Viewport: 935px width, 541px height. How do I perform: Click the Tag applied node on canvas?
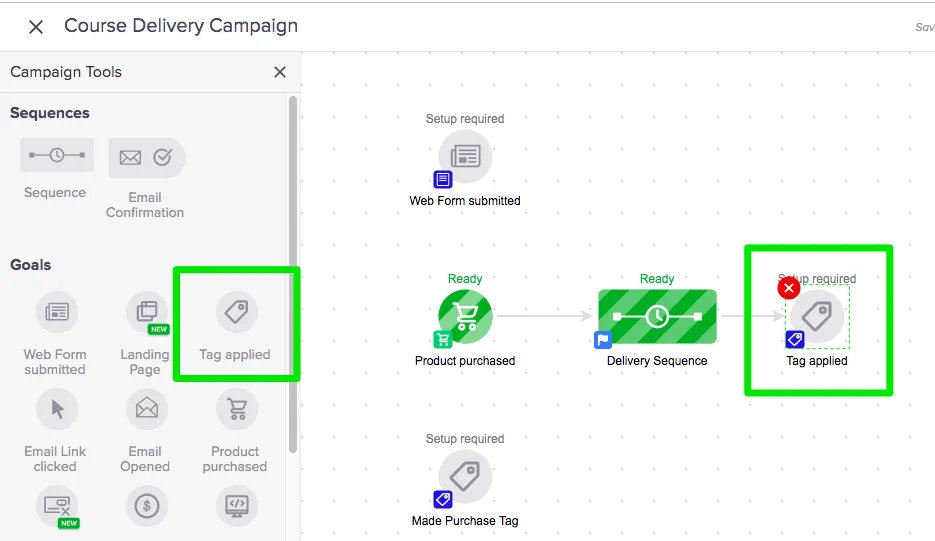[818, 318]
